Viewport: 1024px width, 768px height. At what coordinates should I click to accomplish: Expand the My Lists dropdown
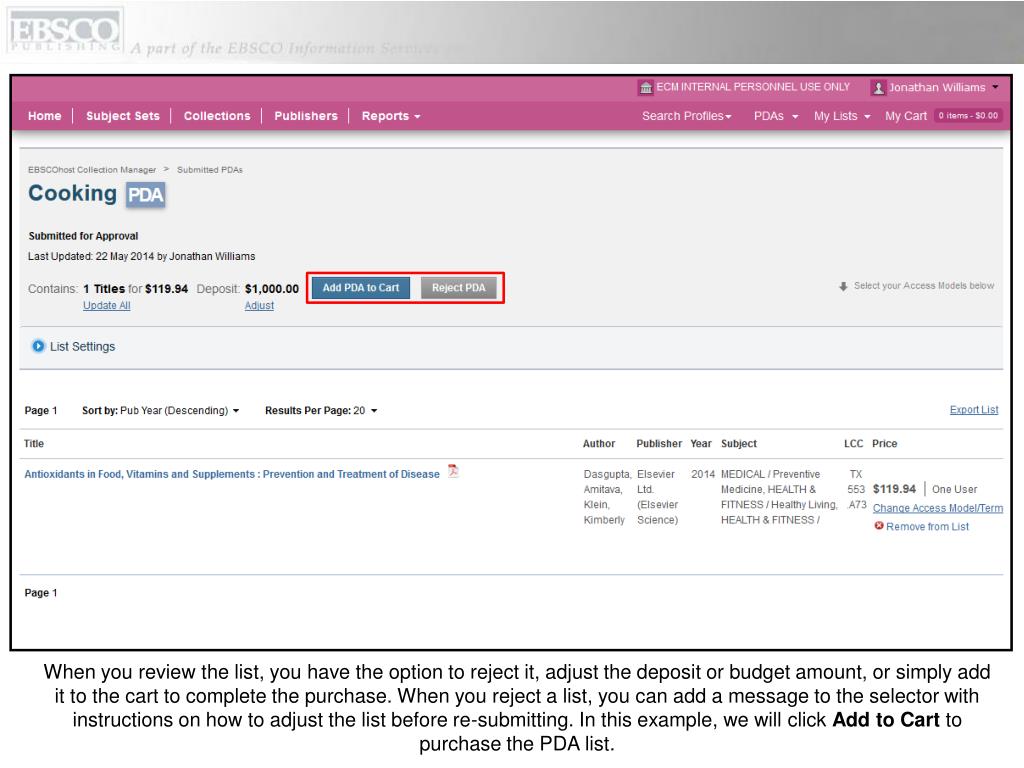click(842, 116)
